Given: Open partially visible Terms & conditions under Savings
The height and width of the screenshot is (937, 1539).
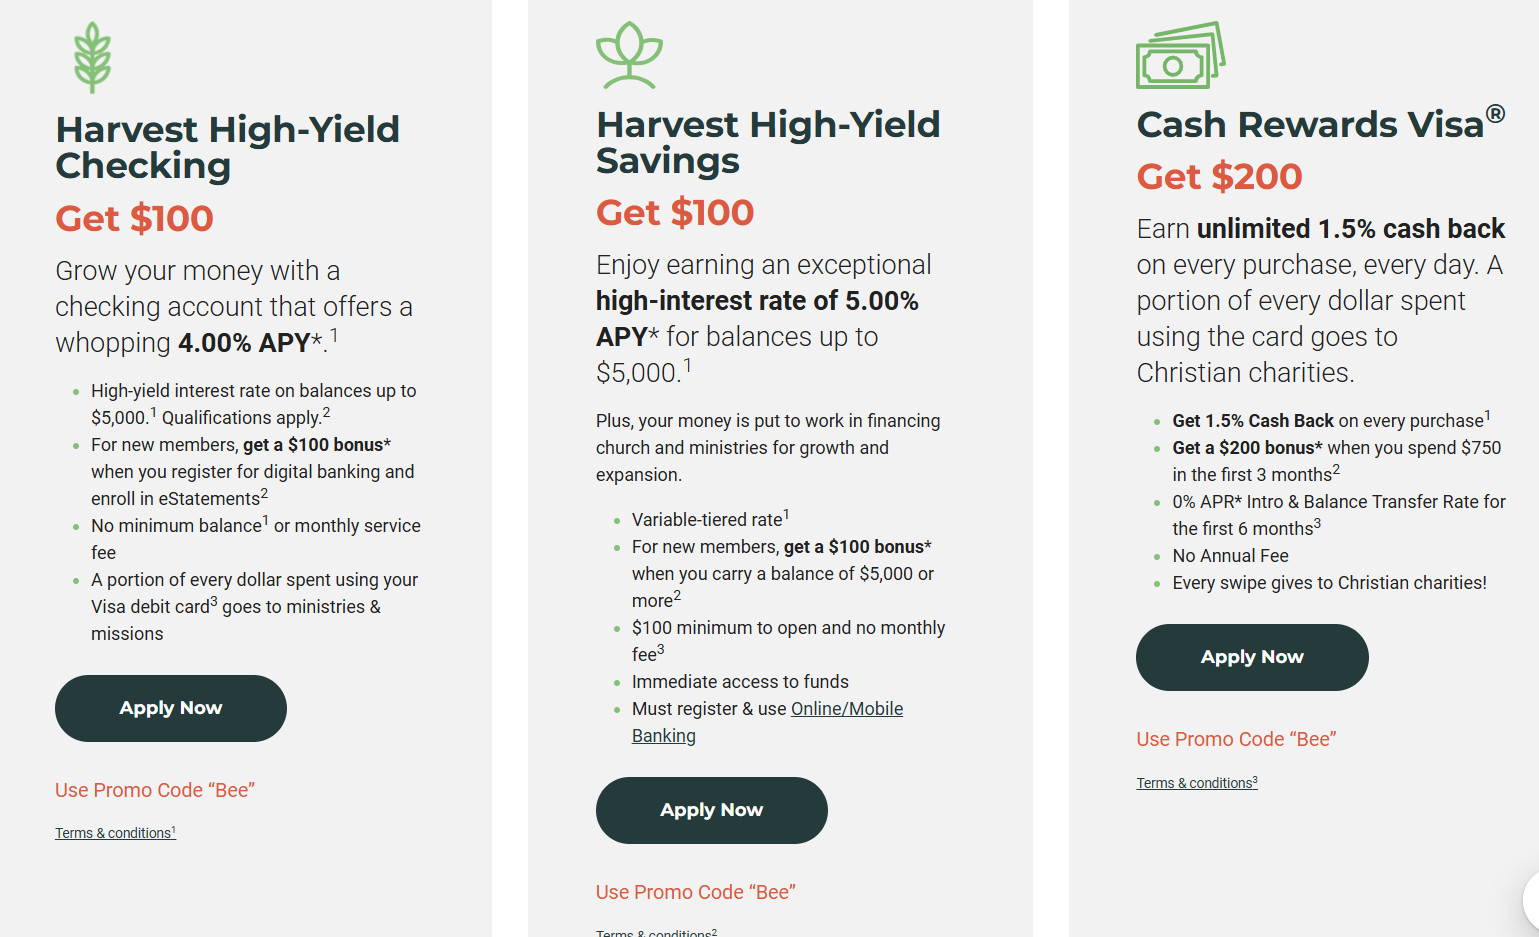Looking at the screenshot, I should (x=656, y=932).
